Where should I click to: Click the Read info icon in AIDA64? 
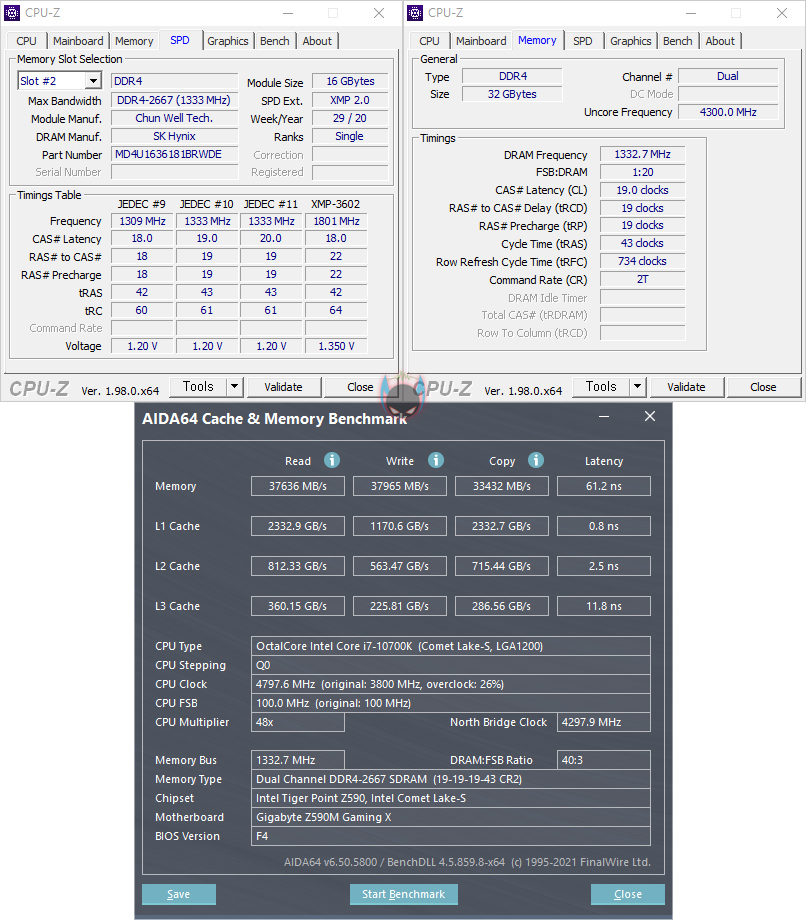tap(332, 460)
